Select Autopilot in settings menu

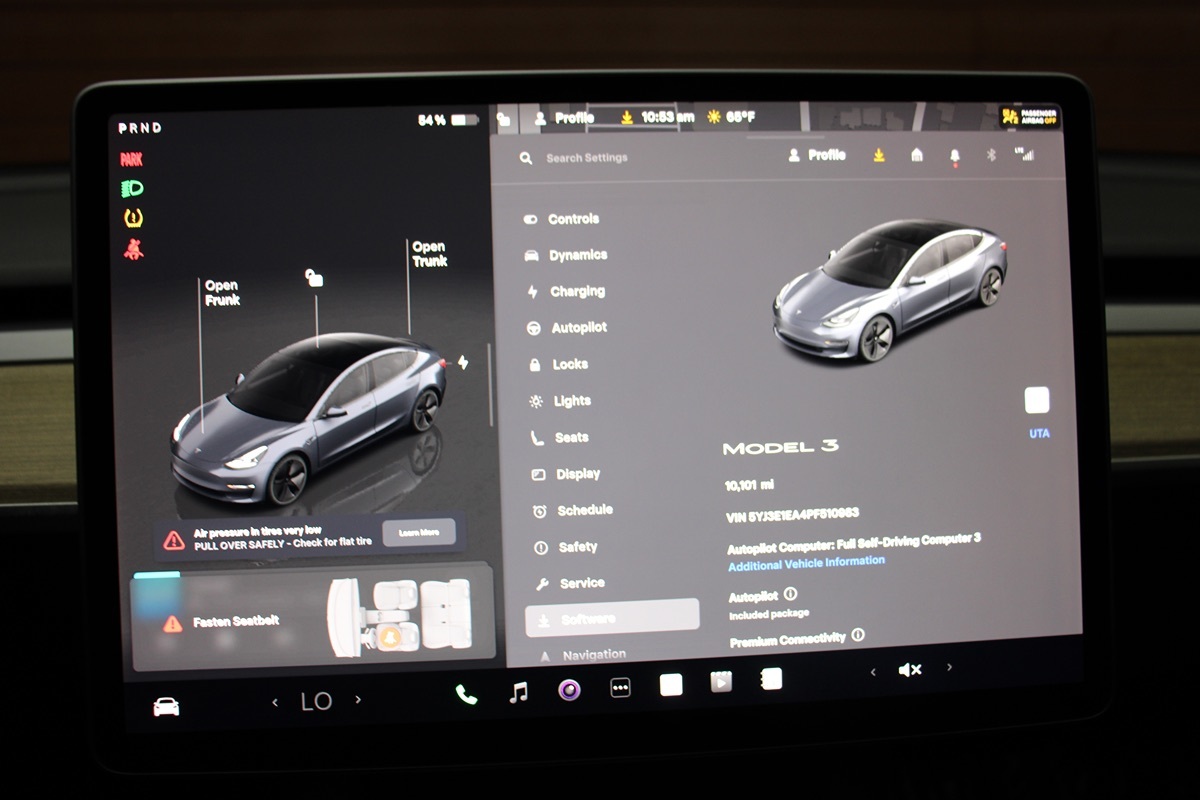point(578,327)
